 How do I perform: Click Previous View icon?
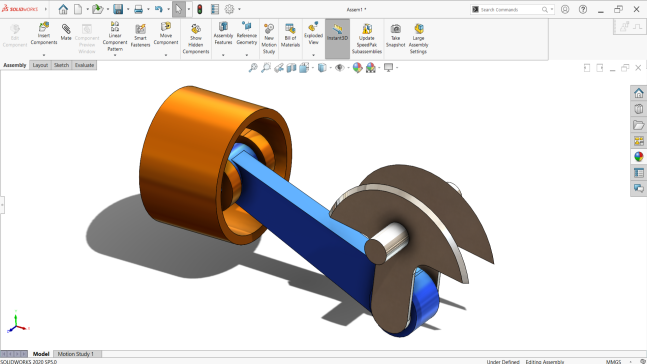[x=279, y=68]
